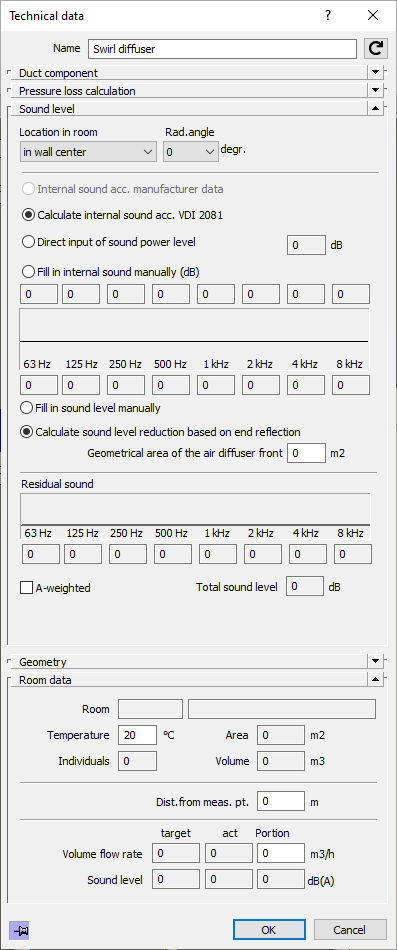Image resolution: width=397 pixels, height=950 pixels.
Task: Click the Individuals field in Room data
Action: click(138, 761)
